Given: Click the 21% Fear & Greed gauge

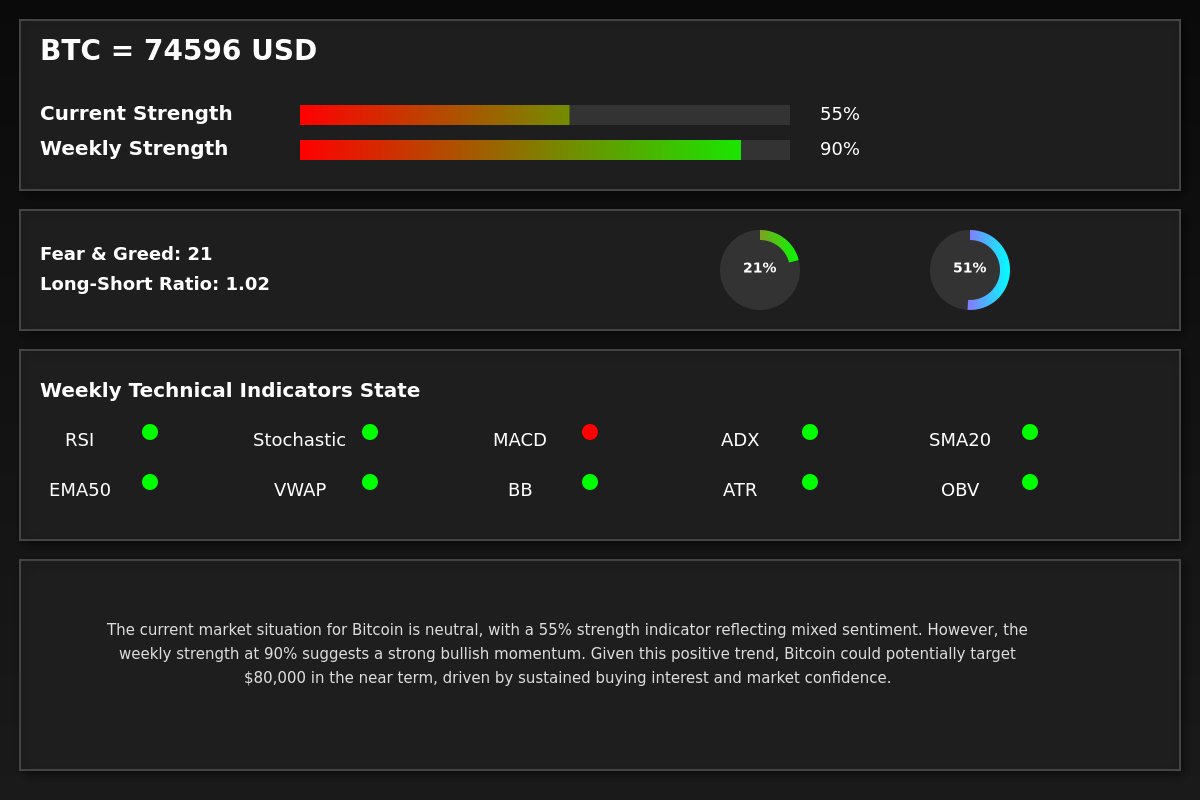Looking at the screenshot, I should pos(760,270).
